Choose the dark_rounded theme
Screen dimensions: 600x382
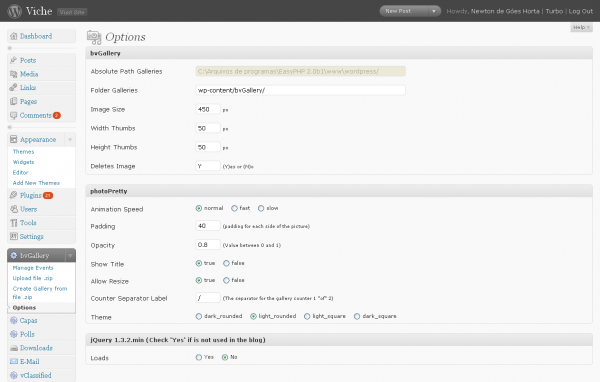pos(199,316)
